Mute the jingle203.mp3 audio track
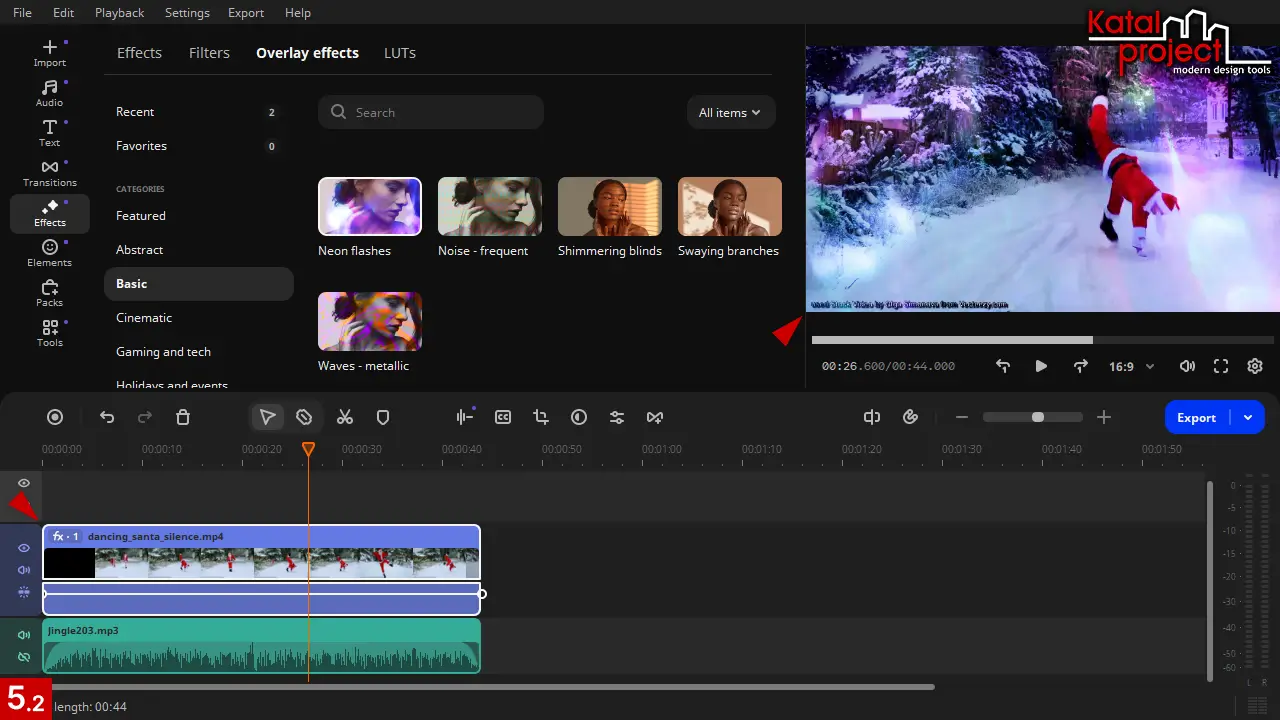 click(24, 635)
